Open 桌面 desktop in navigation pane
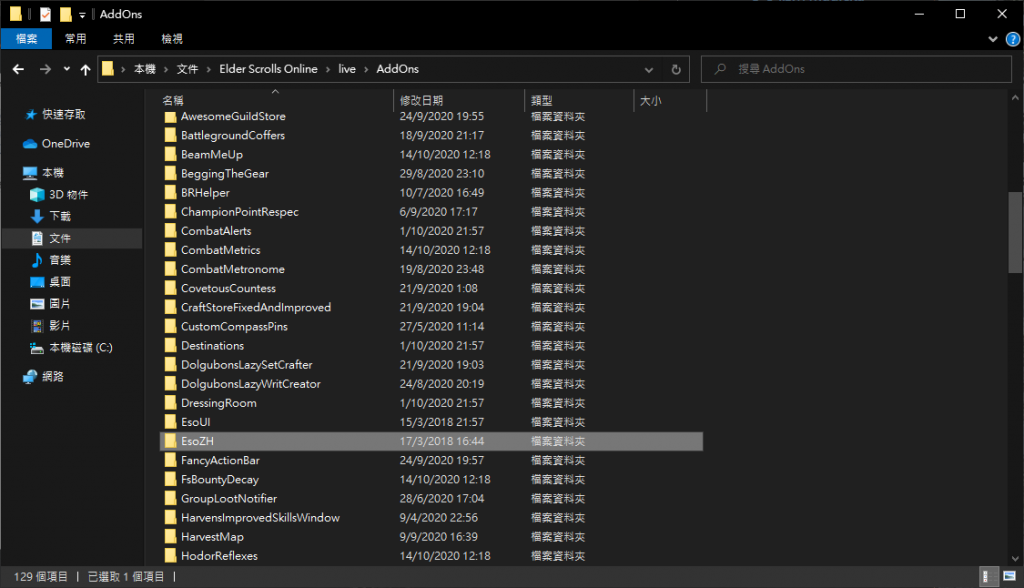 tap(59, 282)
